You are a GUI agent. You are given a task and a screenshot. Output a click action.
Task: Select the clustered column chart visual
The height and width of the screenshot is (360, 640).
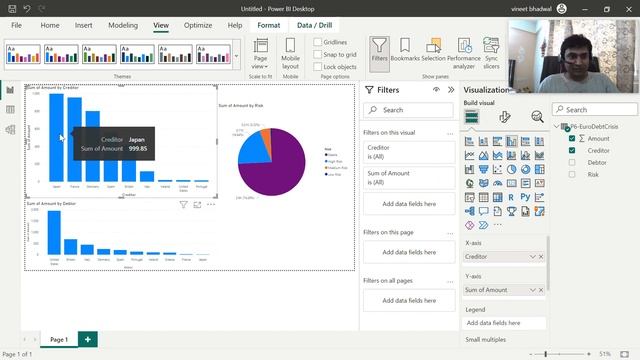tap(511, 141)
